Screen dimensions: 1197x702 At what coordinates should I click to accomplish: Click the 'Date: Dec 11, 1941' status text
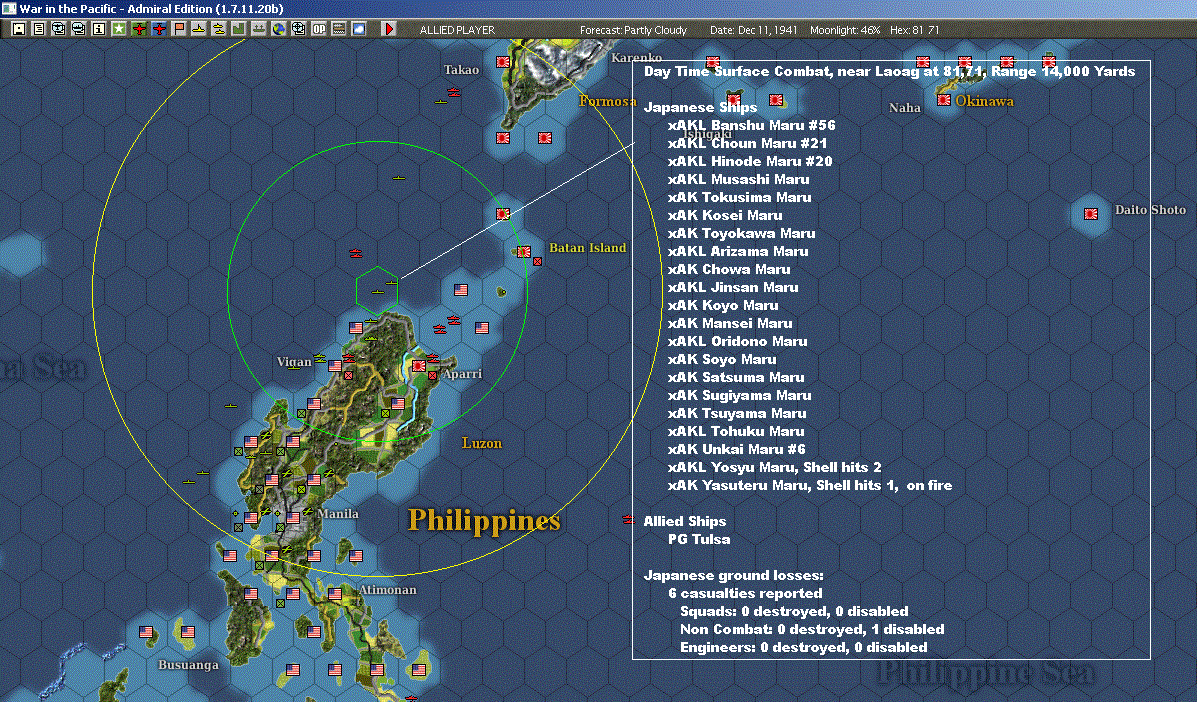click(x=753, y=30)
